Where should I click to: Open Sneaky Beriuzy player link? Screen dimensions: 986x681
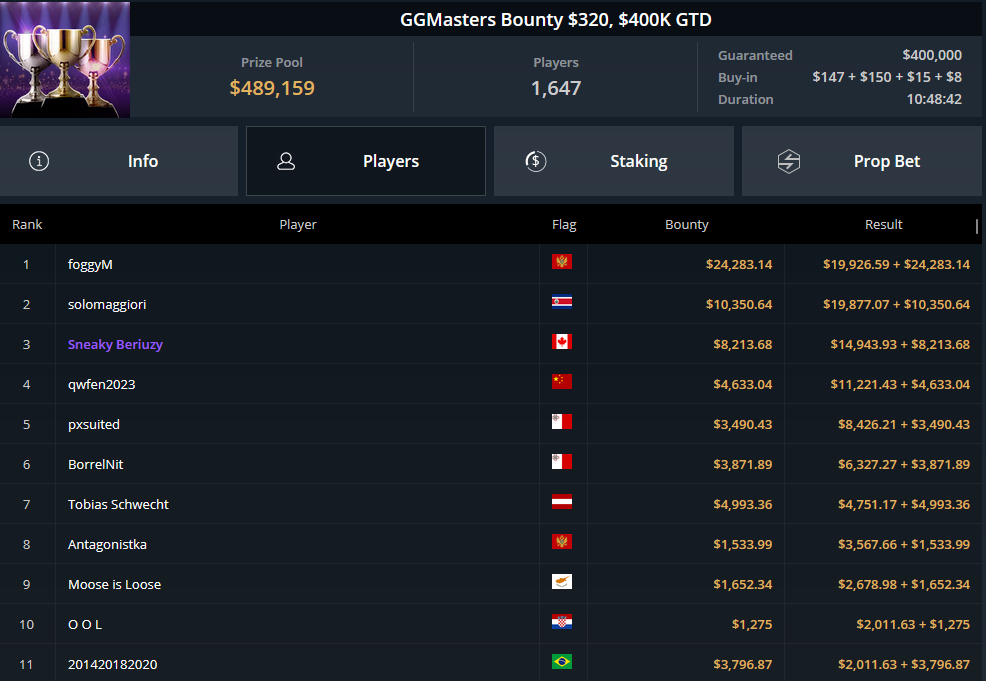tap(115, 345)
